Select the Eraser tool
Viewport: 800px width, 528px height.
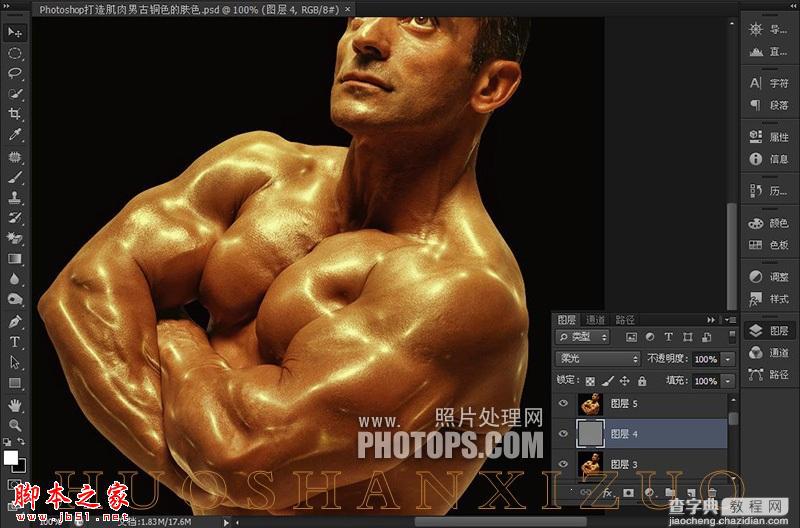(15, 238)
